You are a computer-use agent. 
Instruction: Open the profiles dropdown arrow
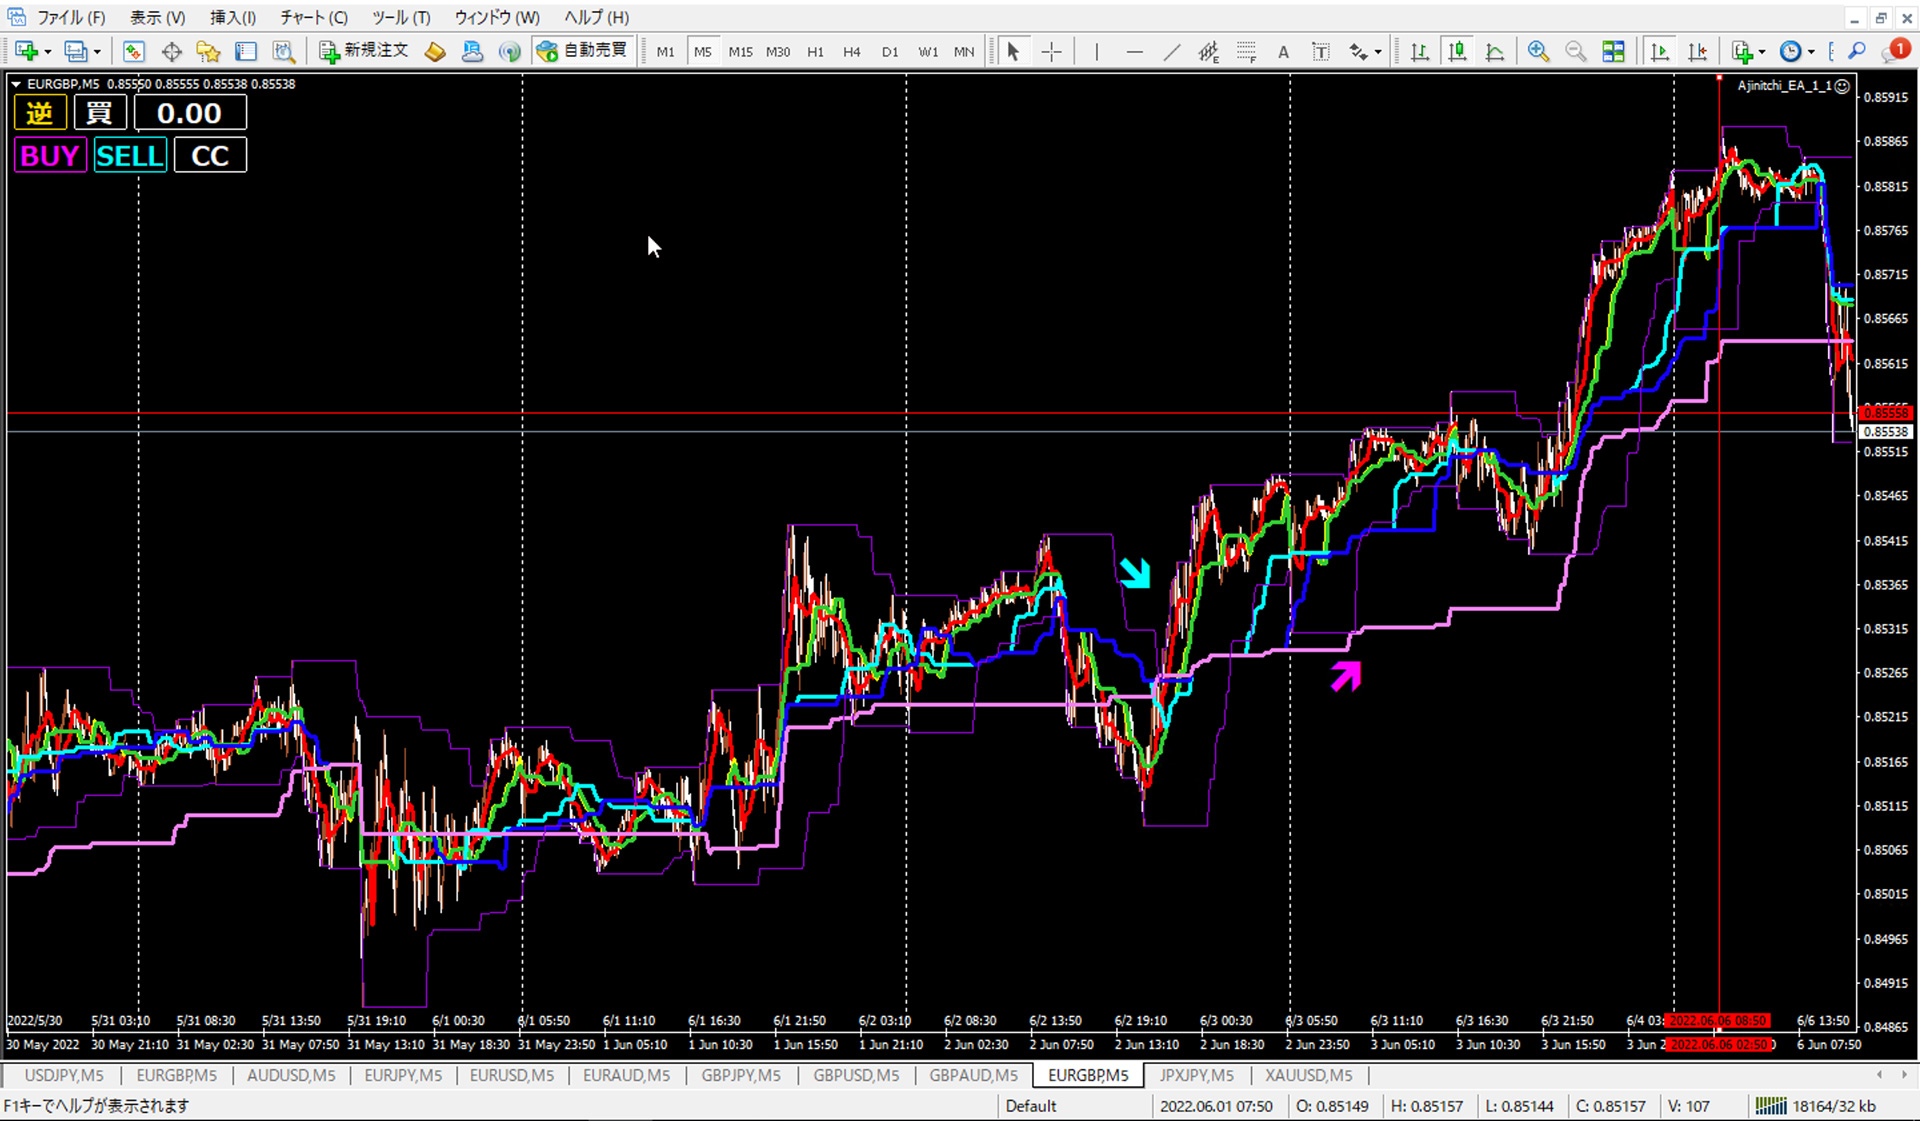pyautogui.click(x=97, y=52)
